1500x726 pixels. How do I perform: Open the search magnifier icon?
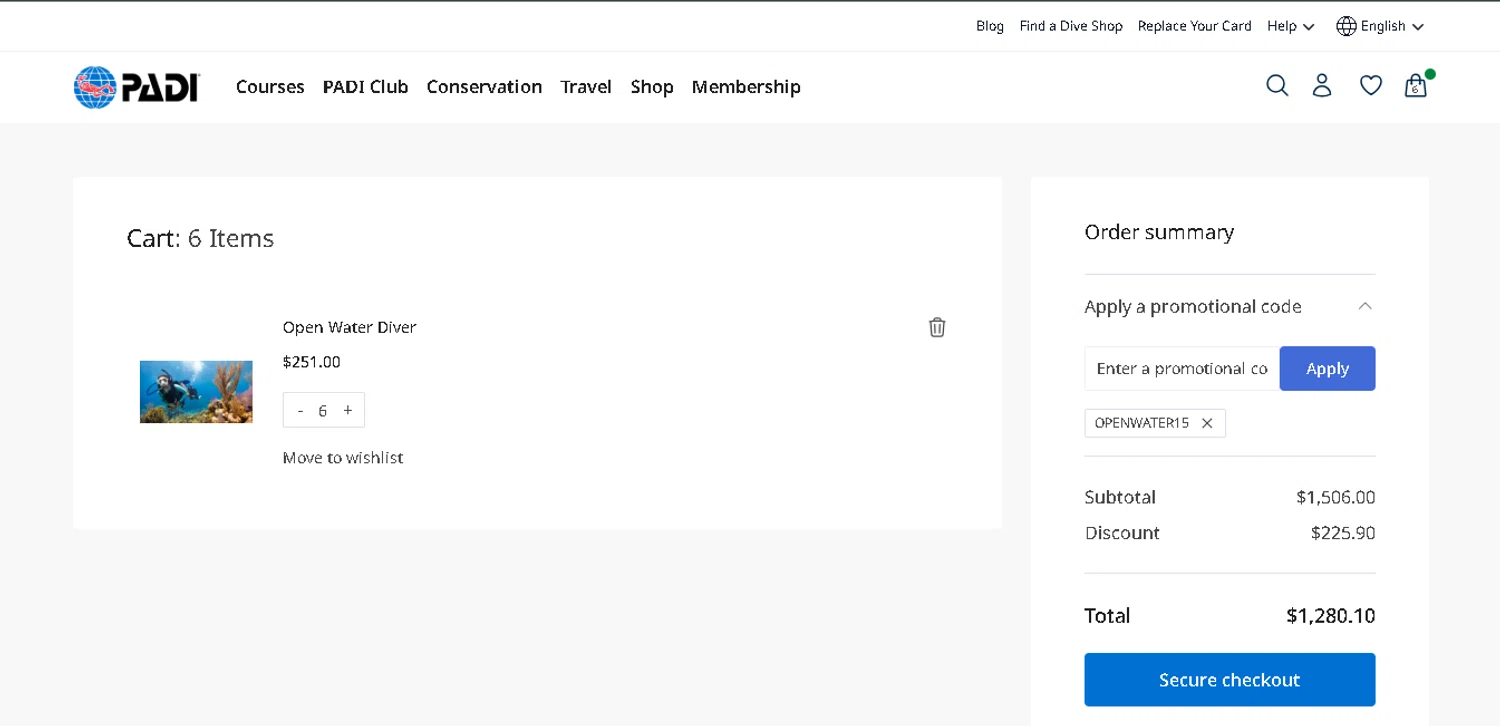(1277, 86)
